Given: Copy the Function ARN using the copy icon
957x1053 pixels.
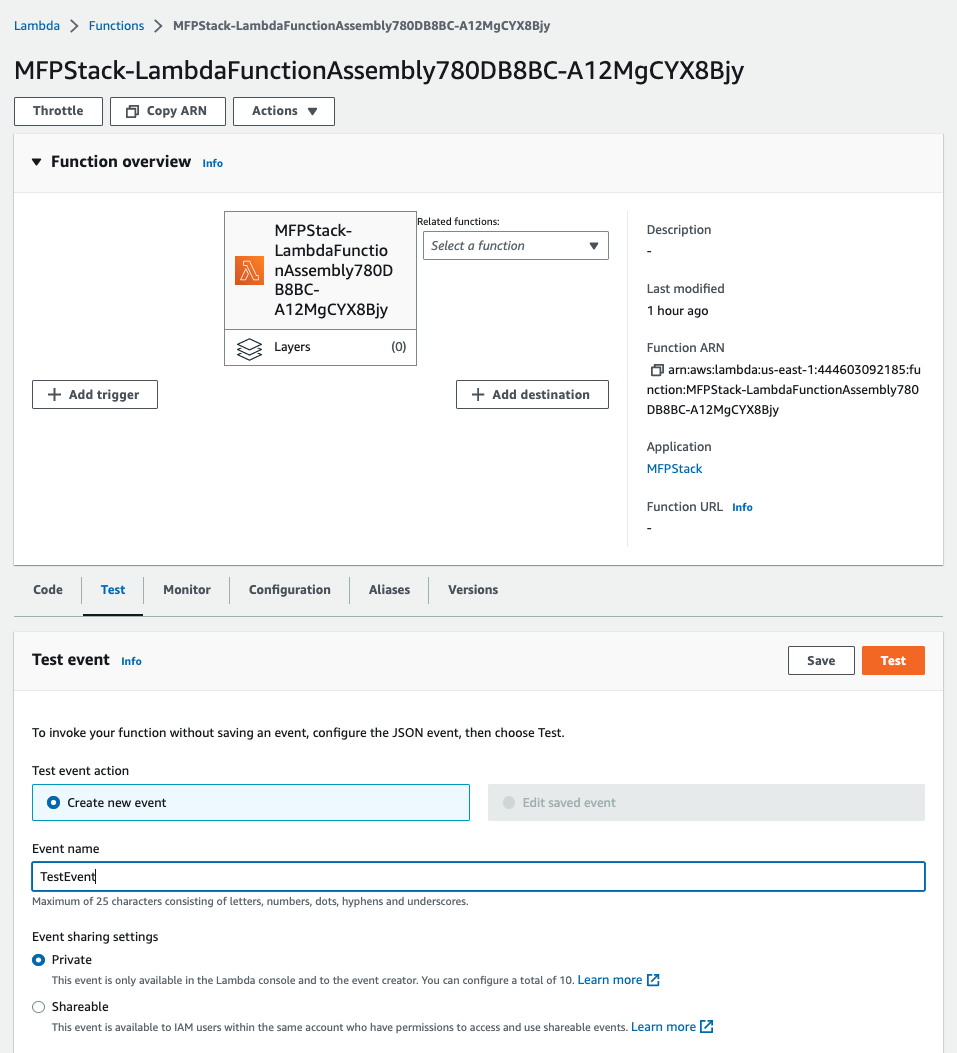Looking at the screenshot, I should [657, 369].
